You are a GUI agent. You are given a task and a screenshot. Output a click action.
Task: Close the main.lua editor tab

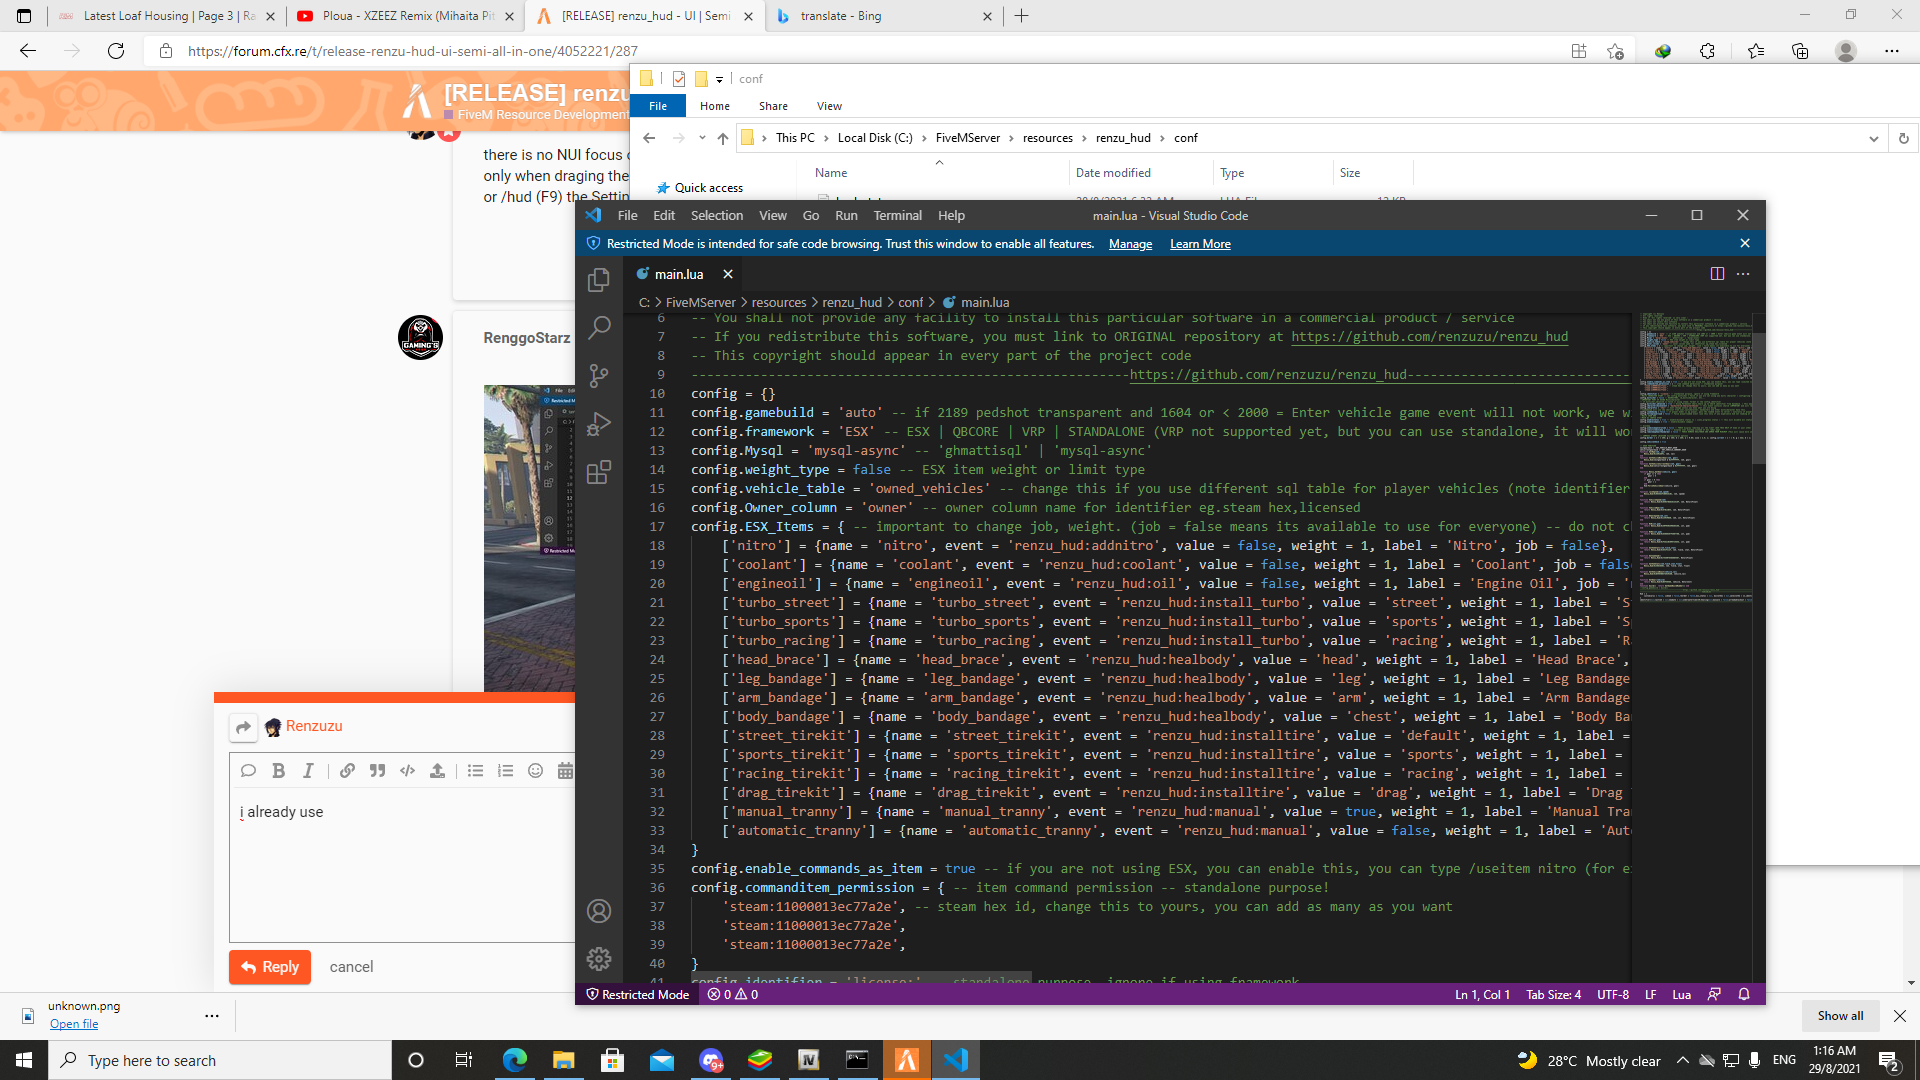pos(728,274)
